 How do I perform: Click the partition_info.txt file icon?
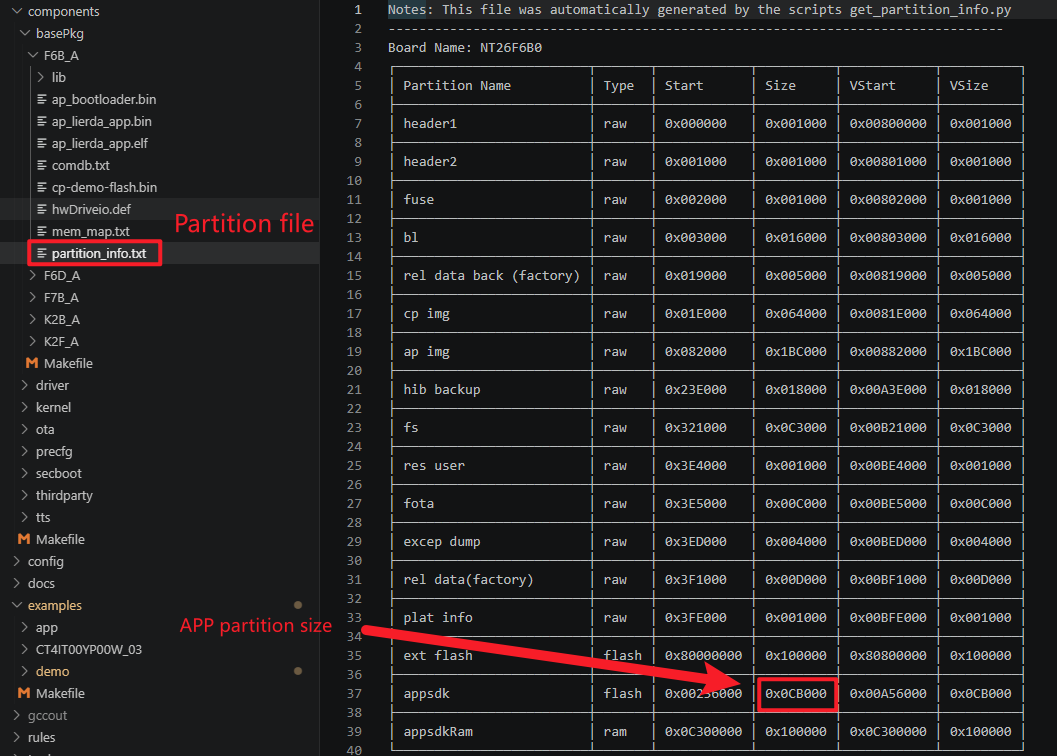coord(42,253)
